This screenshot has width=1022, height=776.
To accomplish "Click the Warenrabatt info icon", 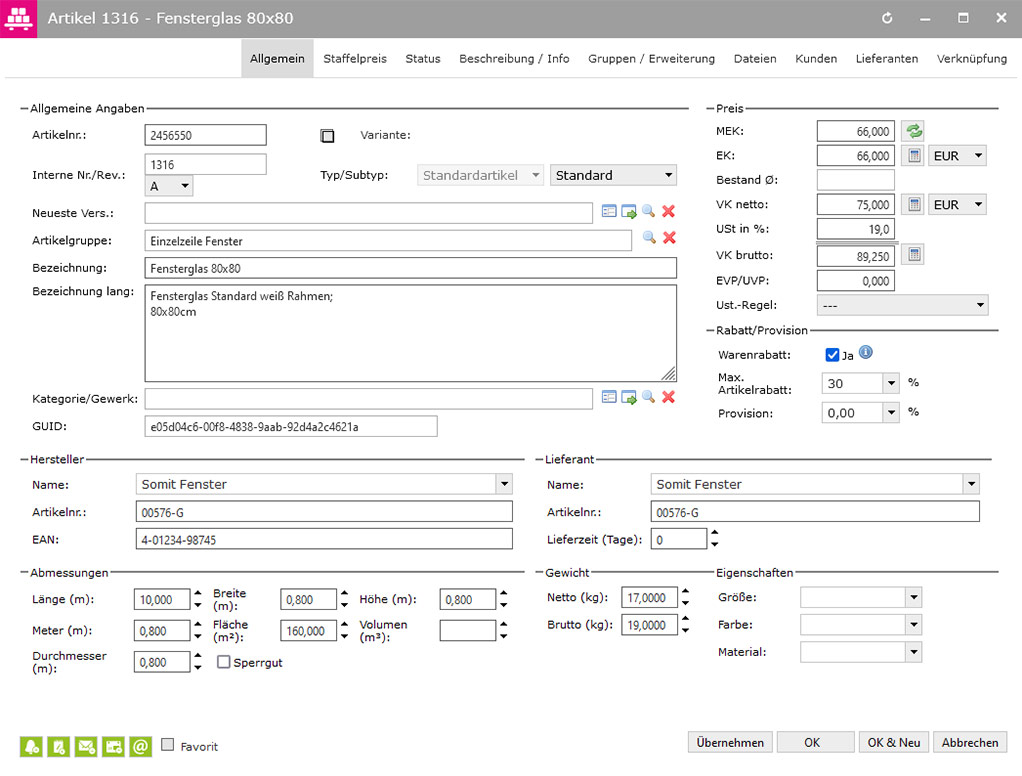I will click(x=866, y=352).
